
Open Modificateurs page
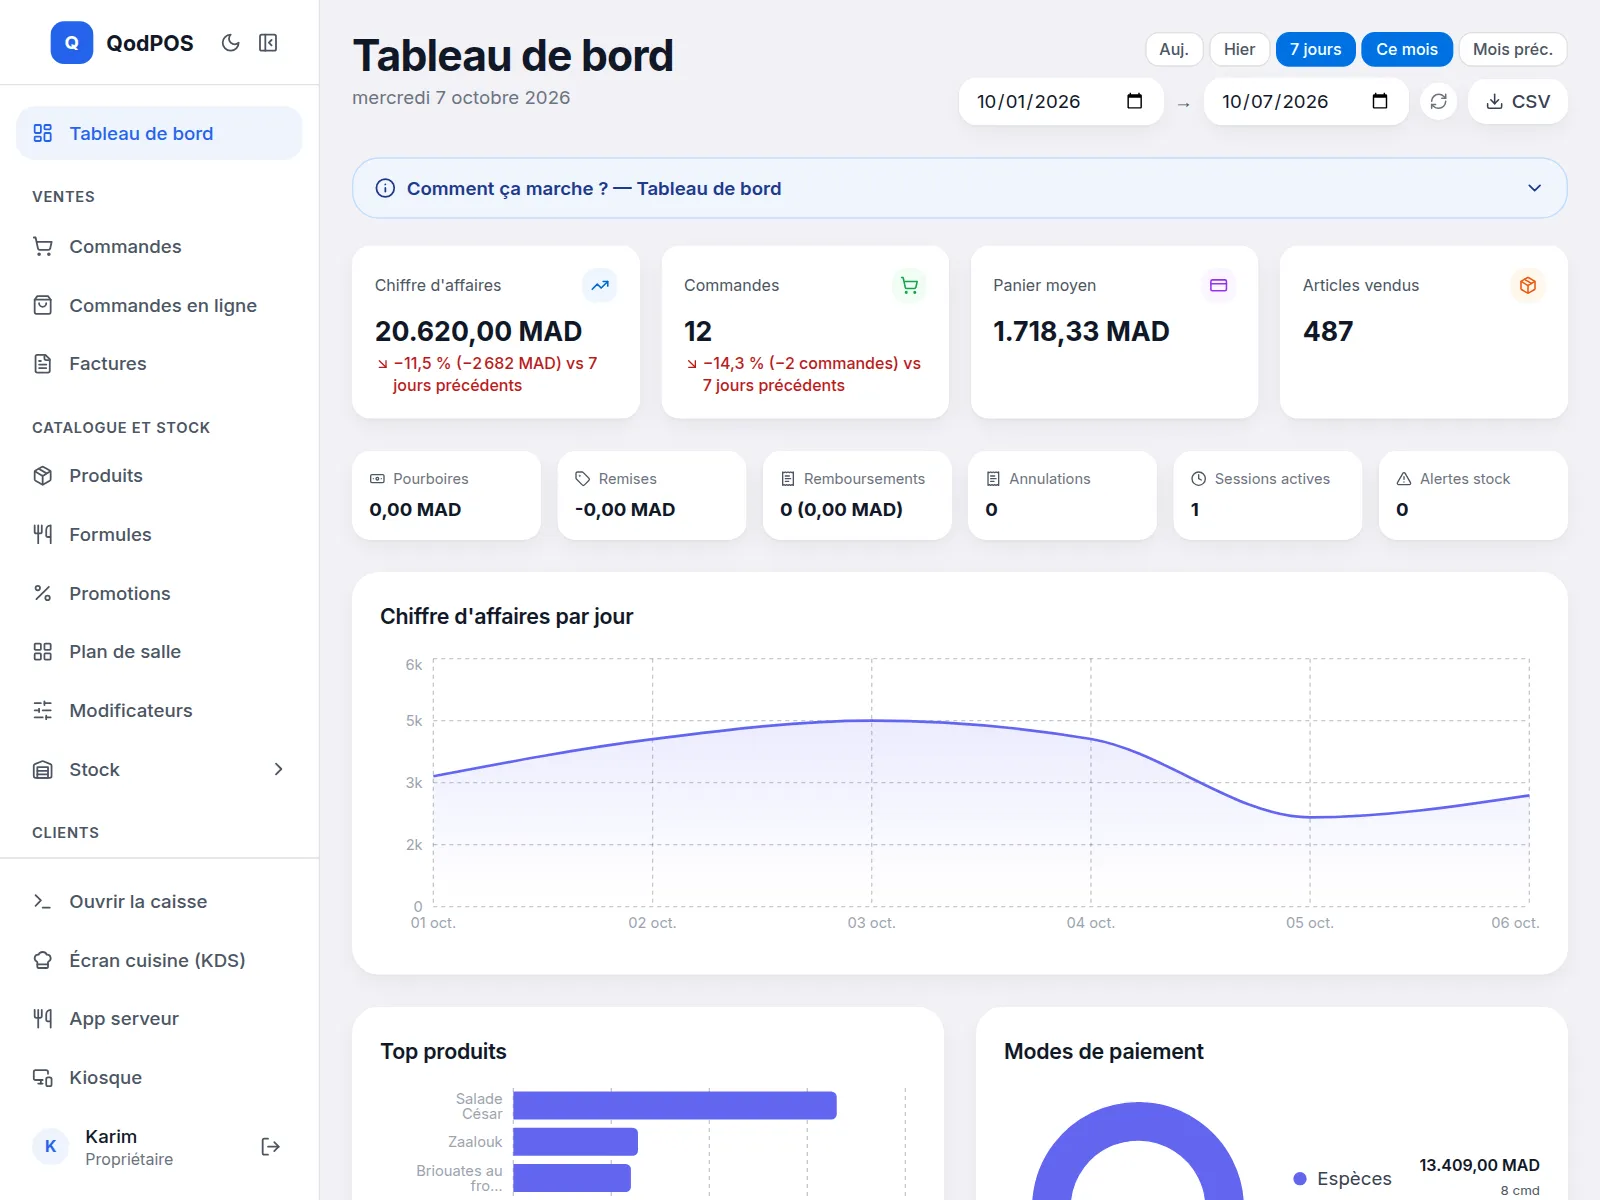tap(159, 710)
